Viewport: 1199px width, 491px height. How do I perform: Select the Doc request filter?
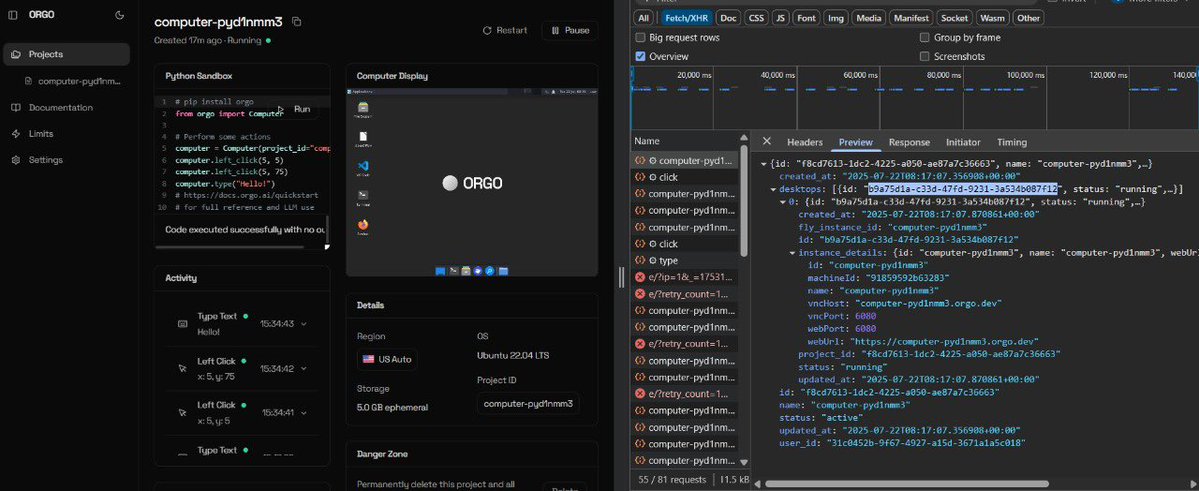729,18
